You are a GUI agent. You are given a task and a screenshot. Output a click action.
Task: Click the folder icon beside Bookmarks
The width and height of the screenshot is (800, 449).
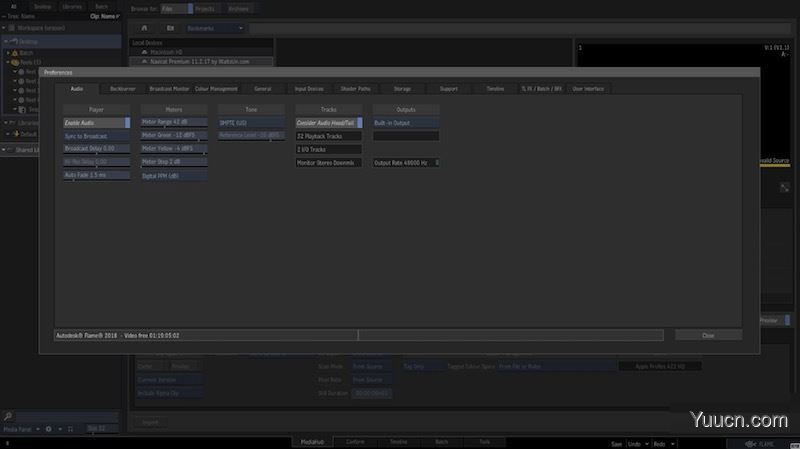pyautogui.click(x=170, y=28)
